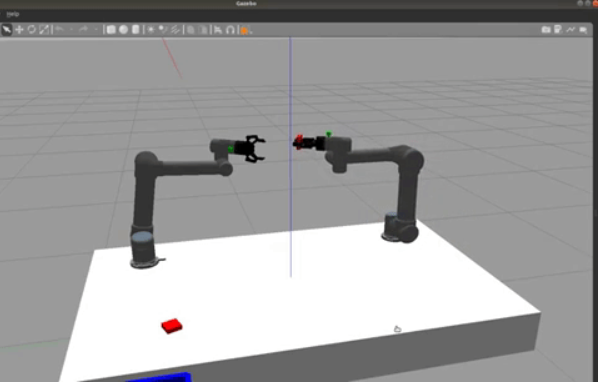Insert a box shape
Image resolution: width=599 pixels, height=388 pixels.
pos(111,30)
